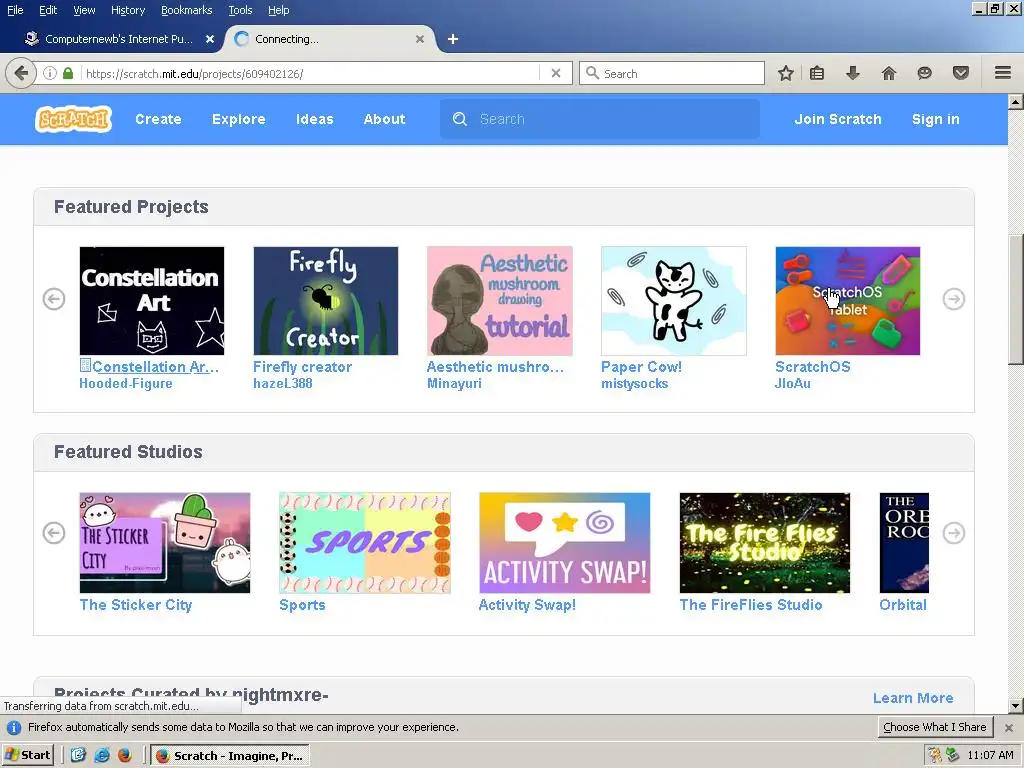Screen dimensions: 1024x768
Task: Click the chat smiley toolbar icon
Action: point(924,73)
